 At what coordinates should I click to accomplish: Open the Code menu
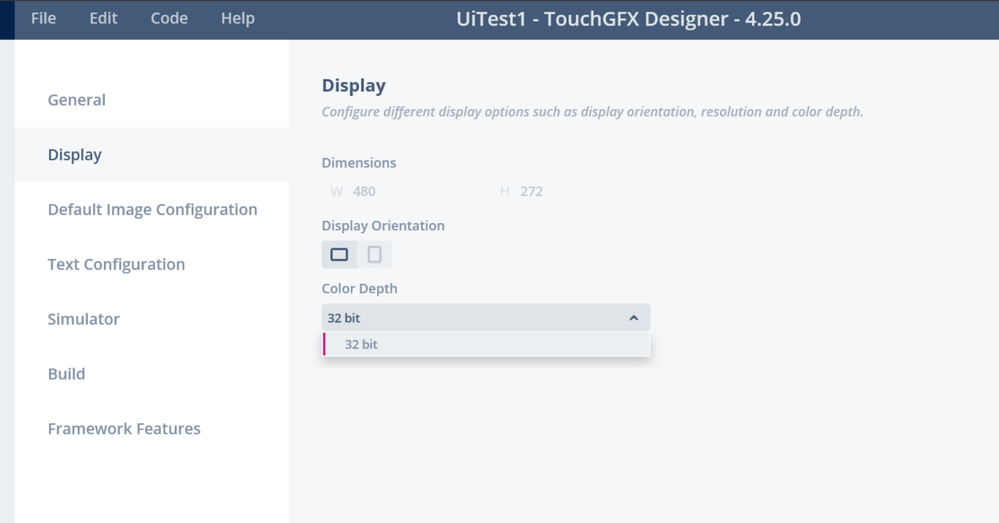point(169,18)
